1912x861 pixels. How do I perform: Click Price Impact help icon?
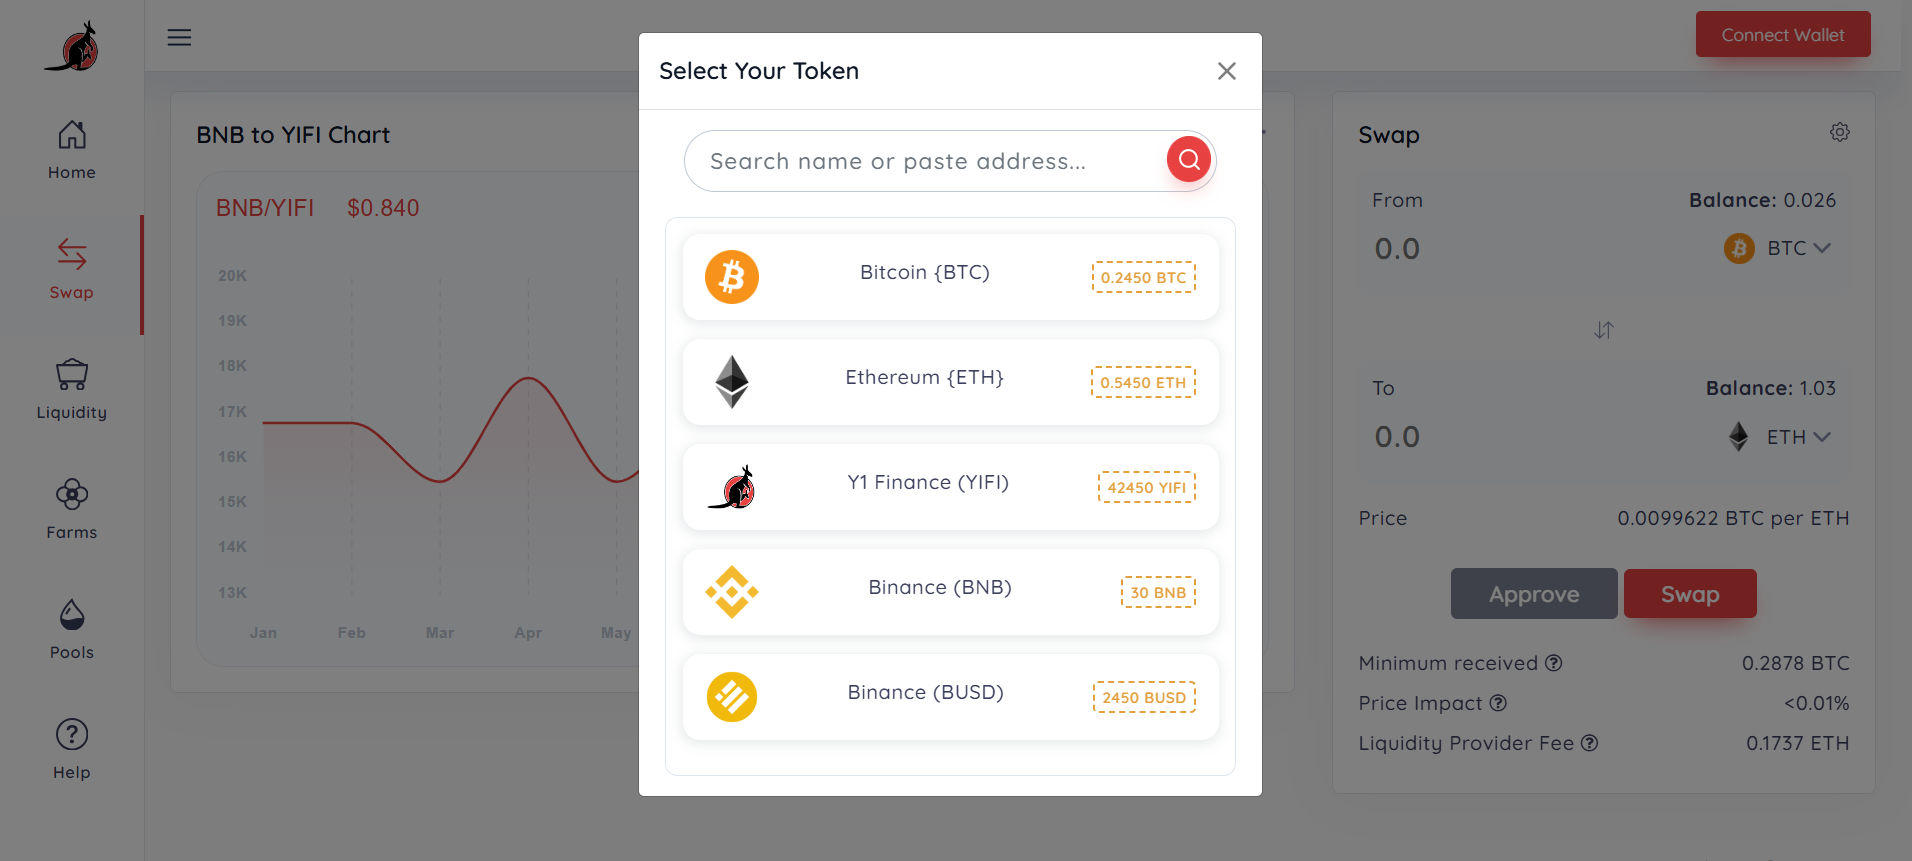pos(1497,703)
